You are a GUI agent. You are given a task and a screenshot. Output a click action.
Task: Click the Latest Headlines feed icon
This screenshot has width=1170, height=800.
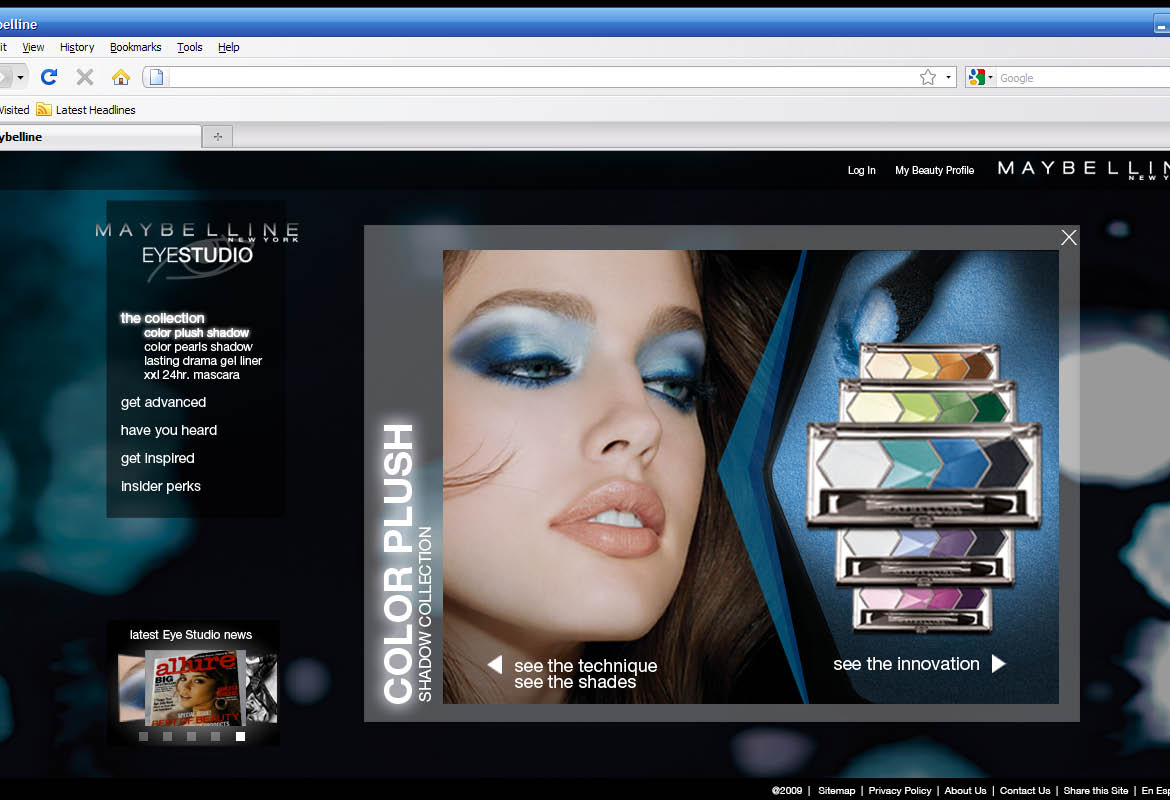[x=44, y=110]
